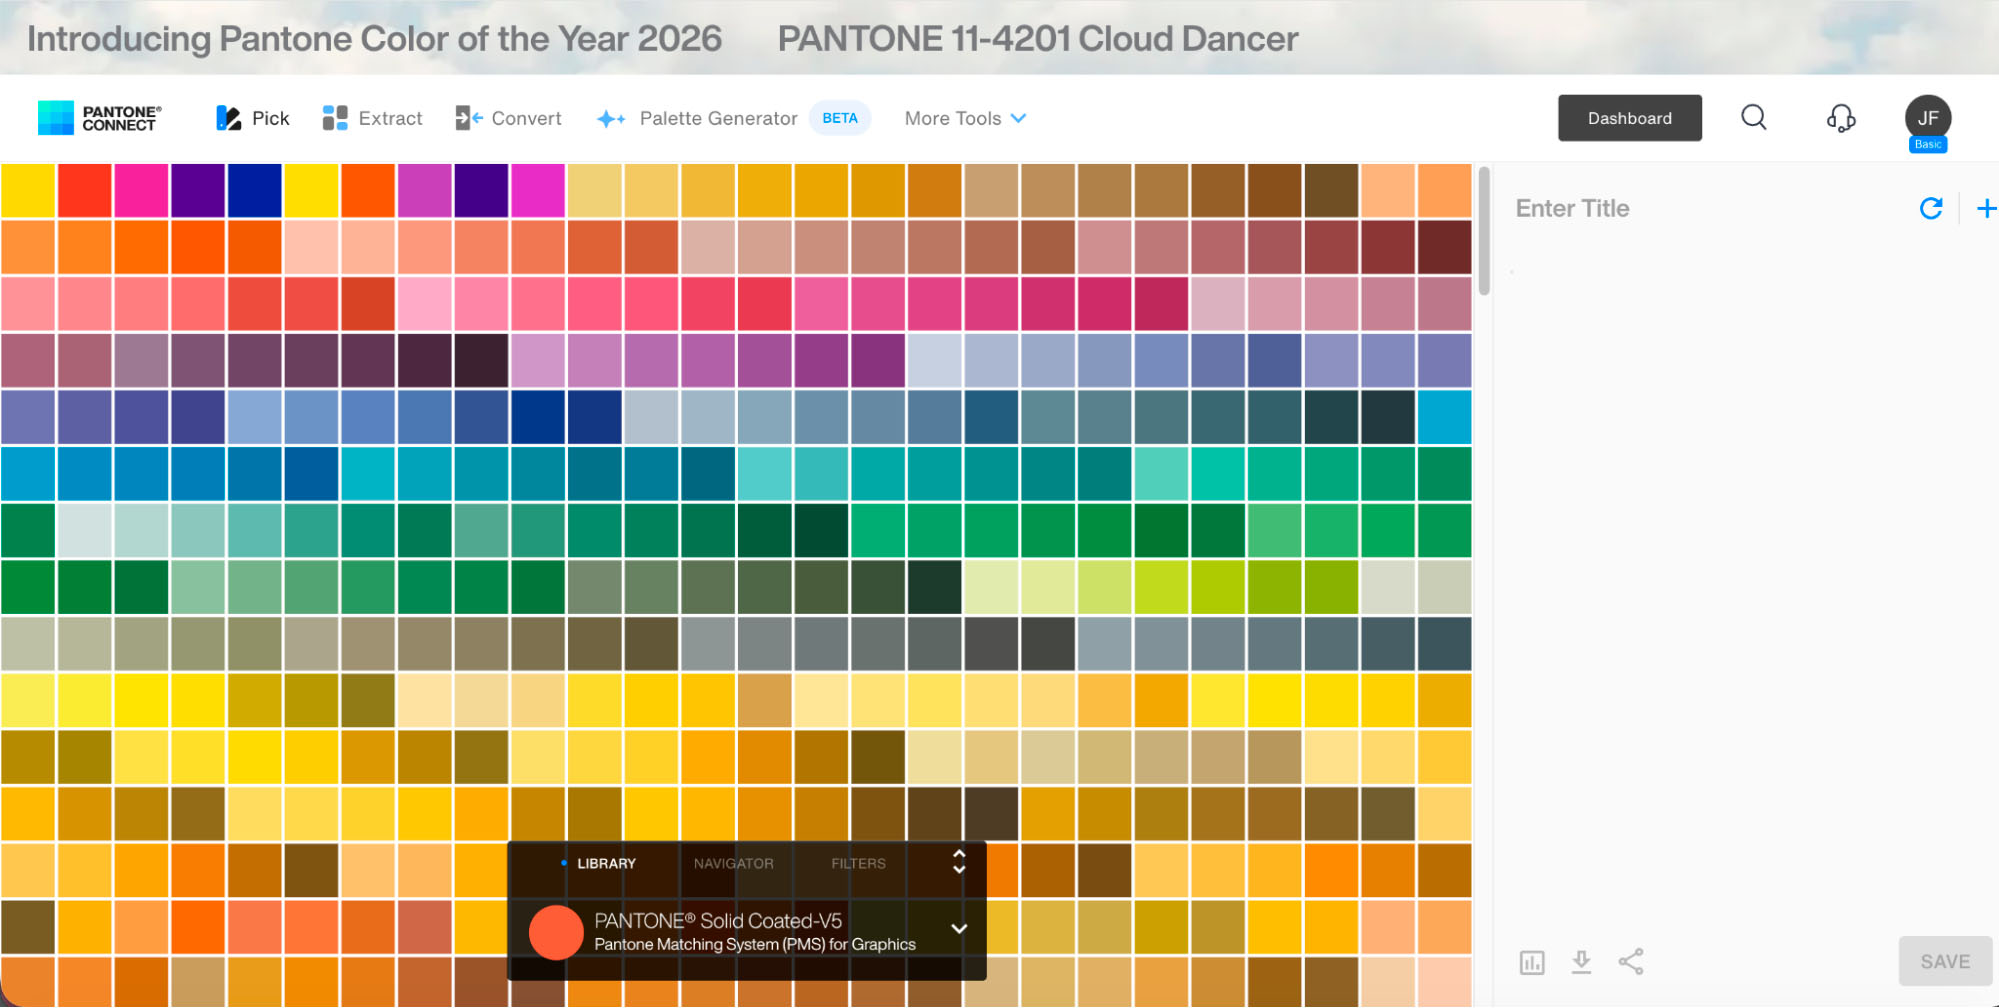Select the Convert tool

(x=508, y=118)
